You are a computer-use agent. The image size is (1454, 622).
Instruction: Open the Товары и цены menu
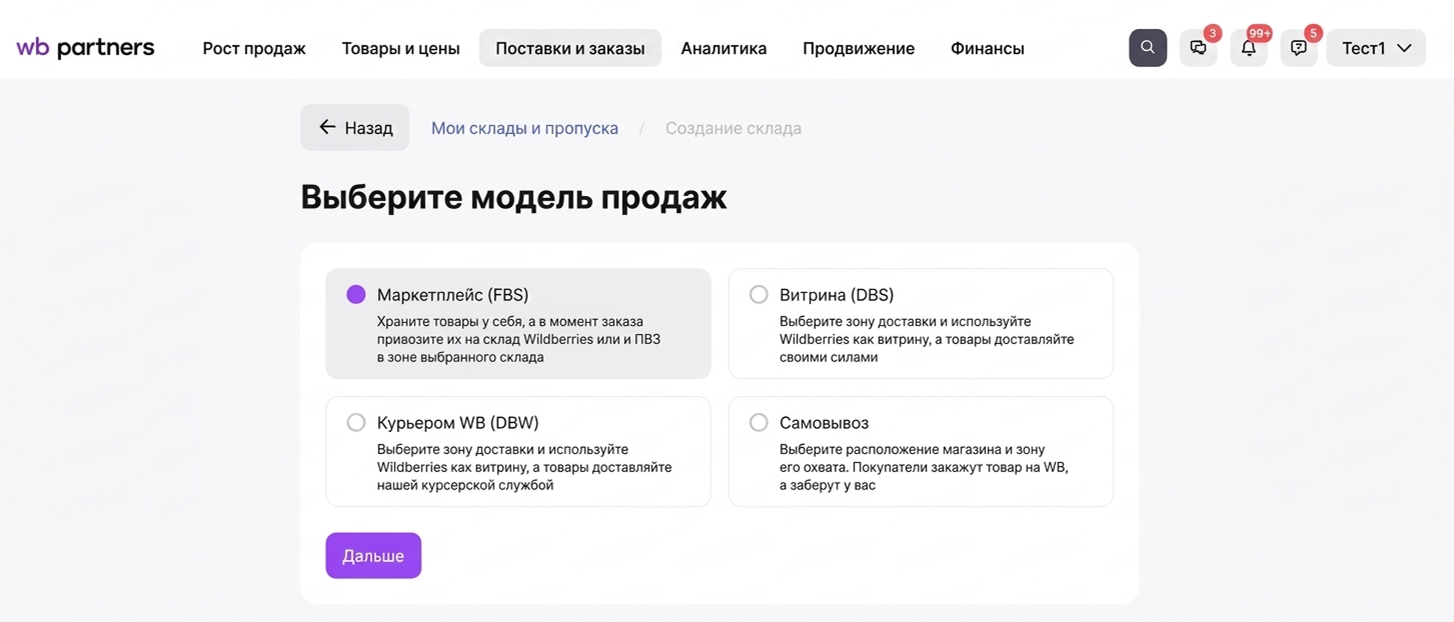[401, 48]
